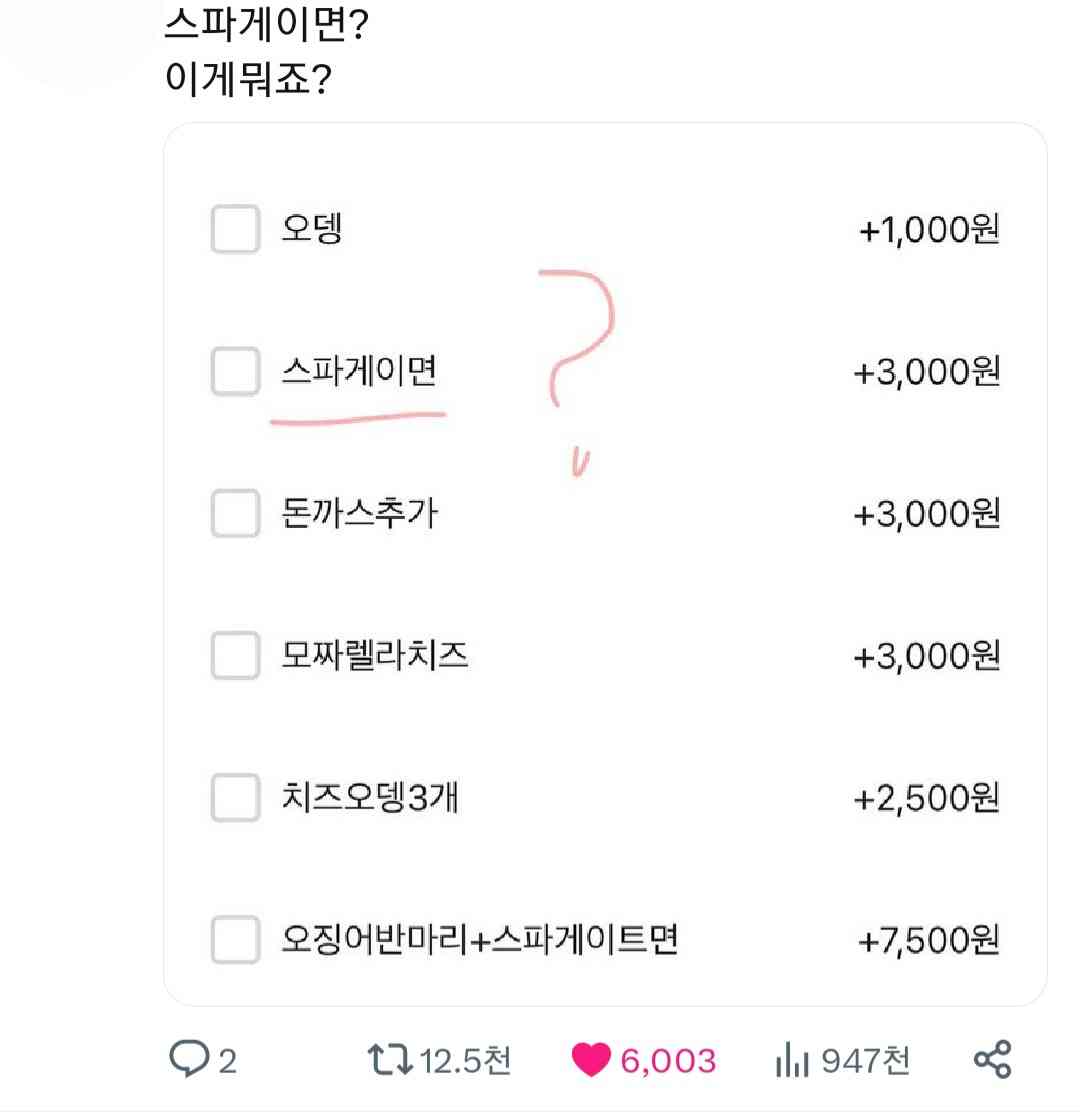The image size is (1080, 1112).
Task: Open the 947천 view count
Action: point(866,1061)
